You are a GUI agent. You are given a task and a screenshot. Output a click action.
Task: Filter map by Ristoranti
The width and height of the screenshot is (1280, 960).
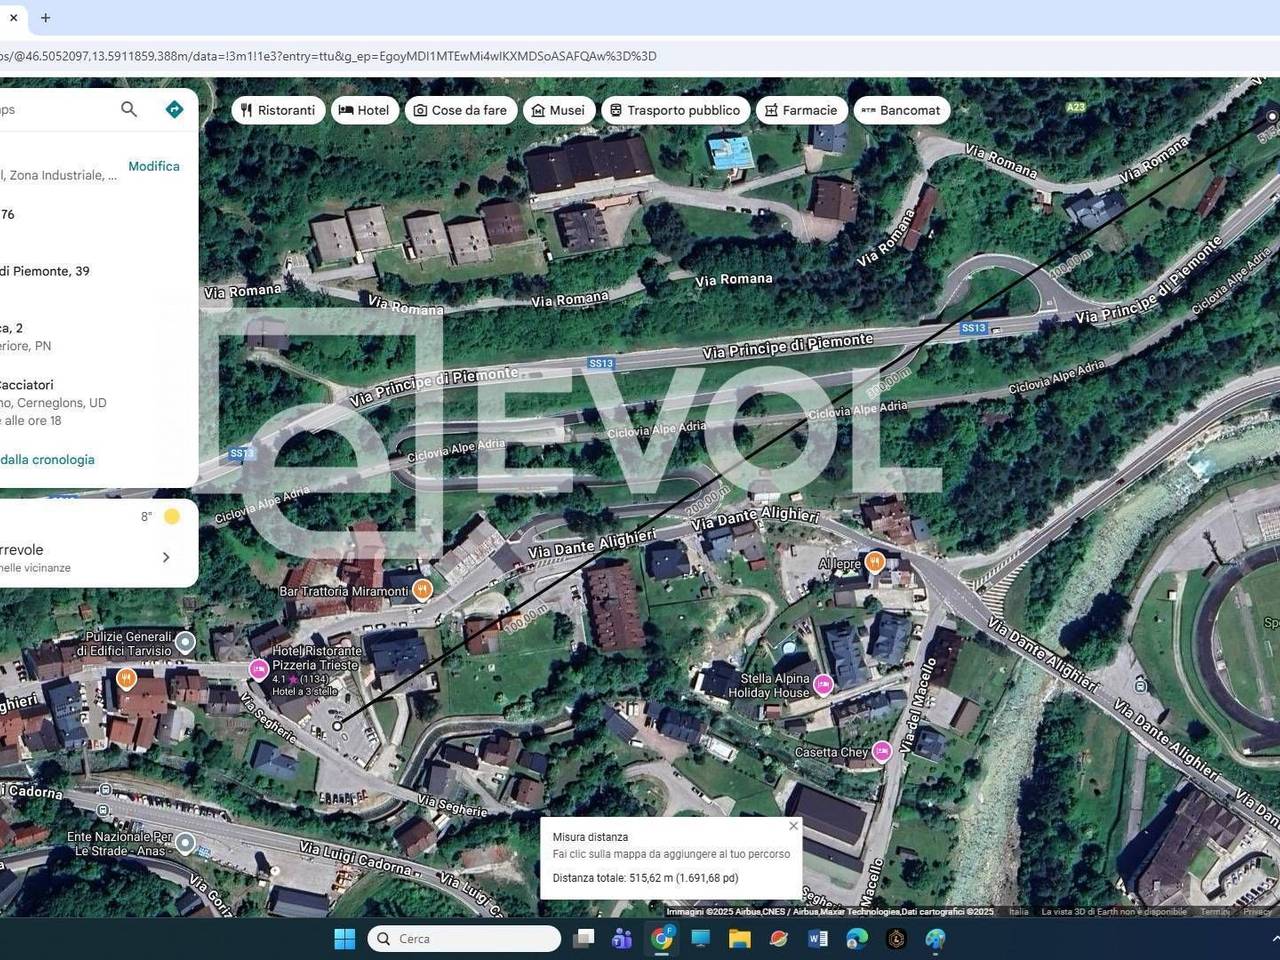(278, 110)
